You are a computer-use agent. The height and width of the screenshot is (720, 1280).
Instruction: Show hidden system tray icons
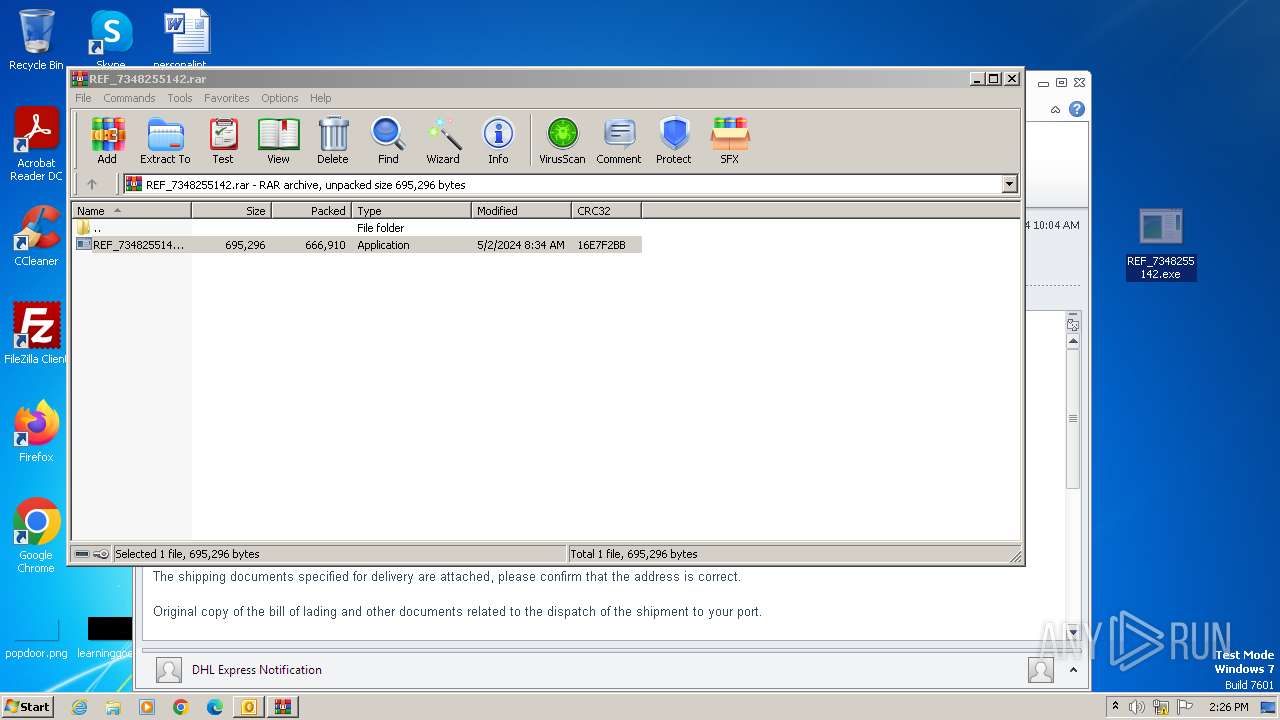coord(1115,707)
